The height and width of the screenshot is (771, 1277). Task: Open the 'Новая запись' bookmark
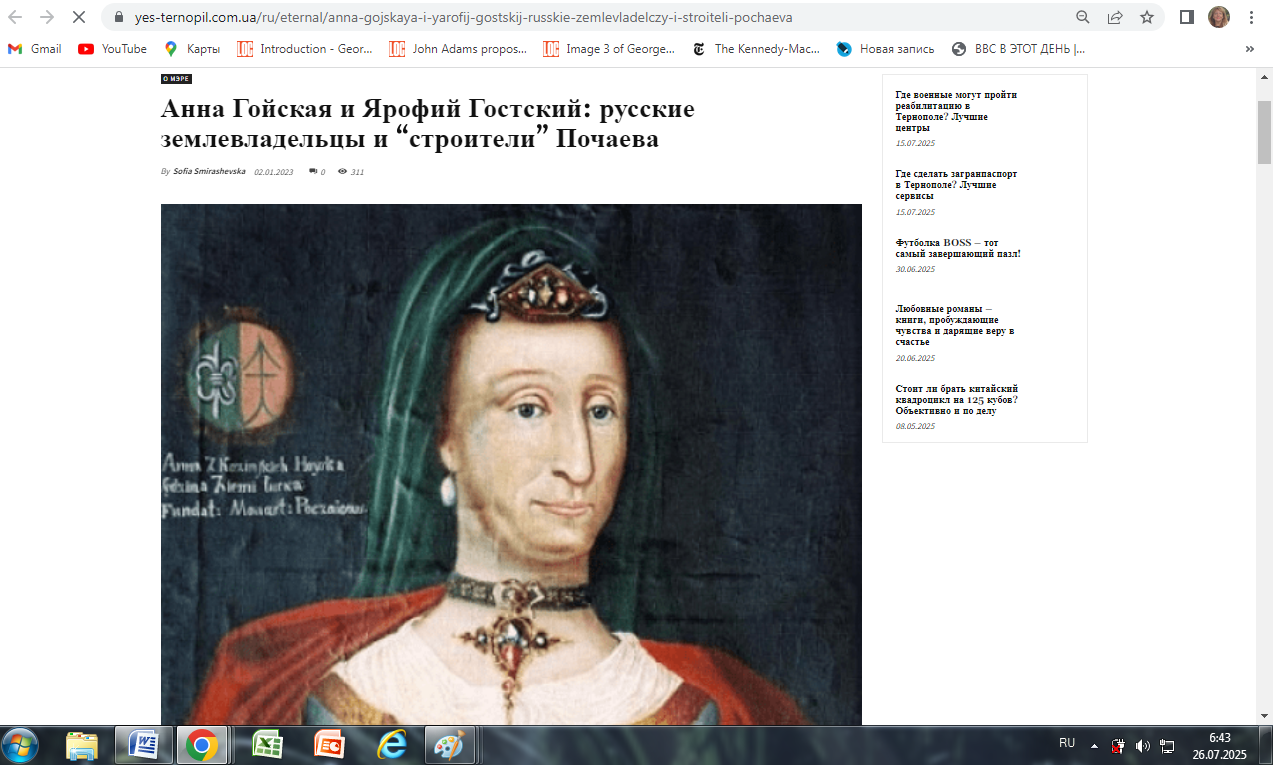pyautogui.click(x=886, y=49)
